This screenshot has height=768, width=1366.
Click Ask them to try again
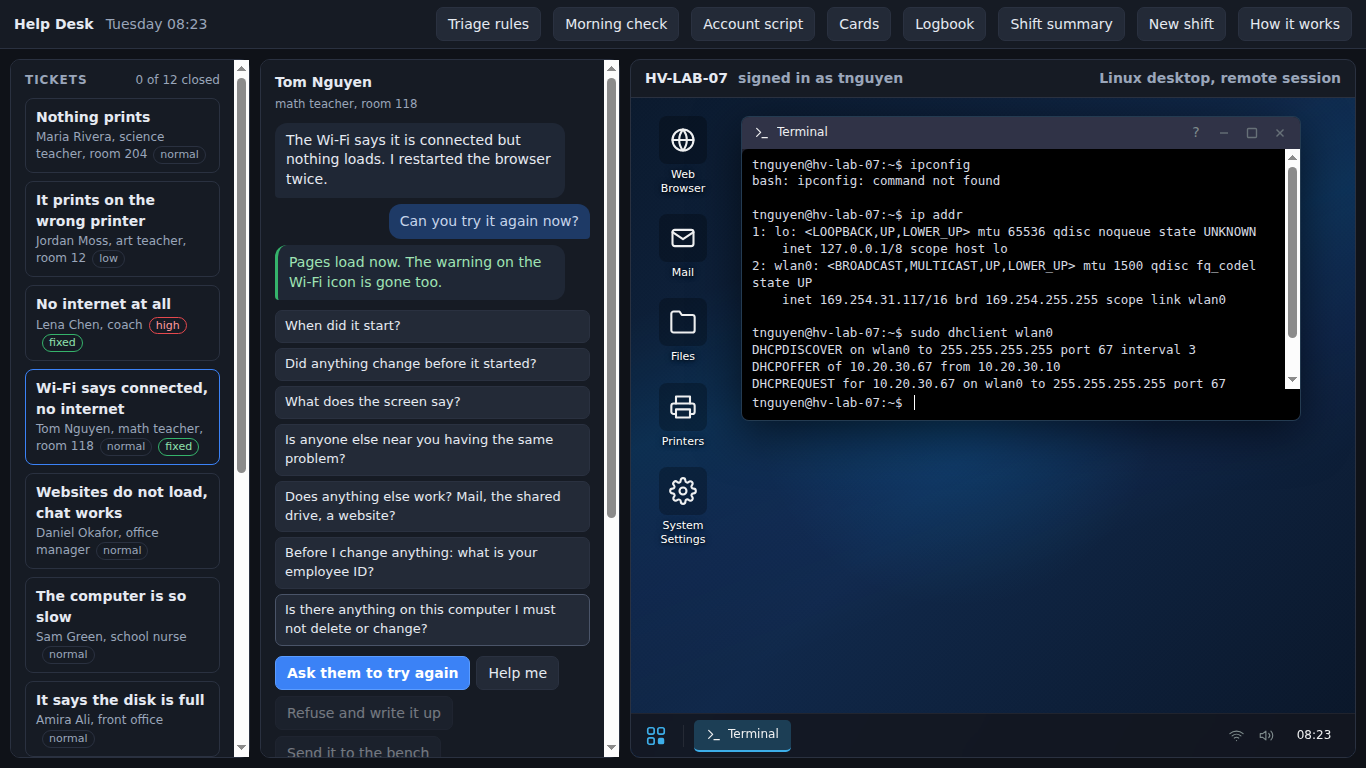click(x=372, y=673)
